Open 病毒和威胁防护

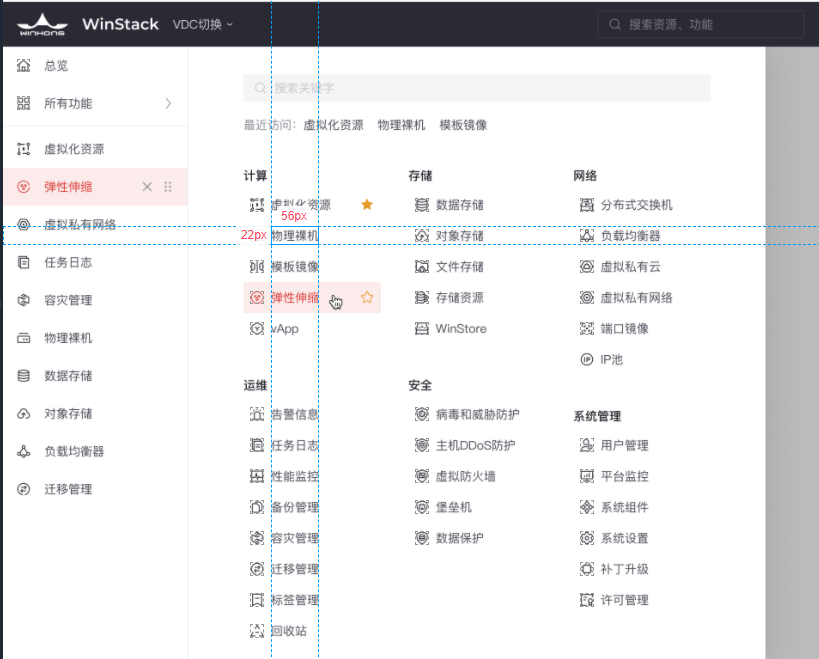[477, 415]
